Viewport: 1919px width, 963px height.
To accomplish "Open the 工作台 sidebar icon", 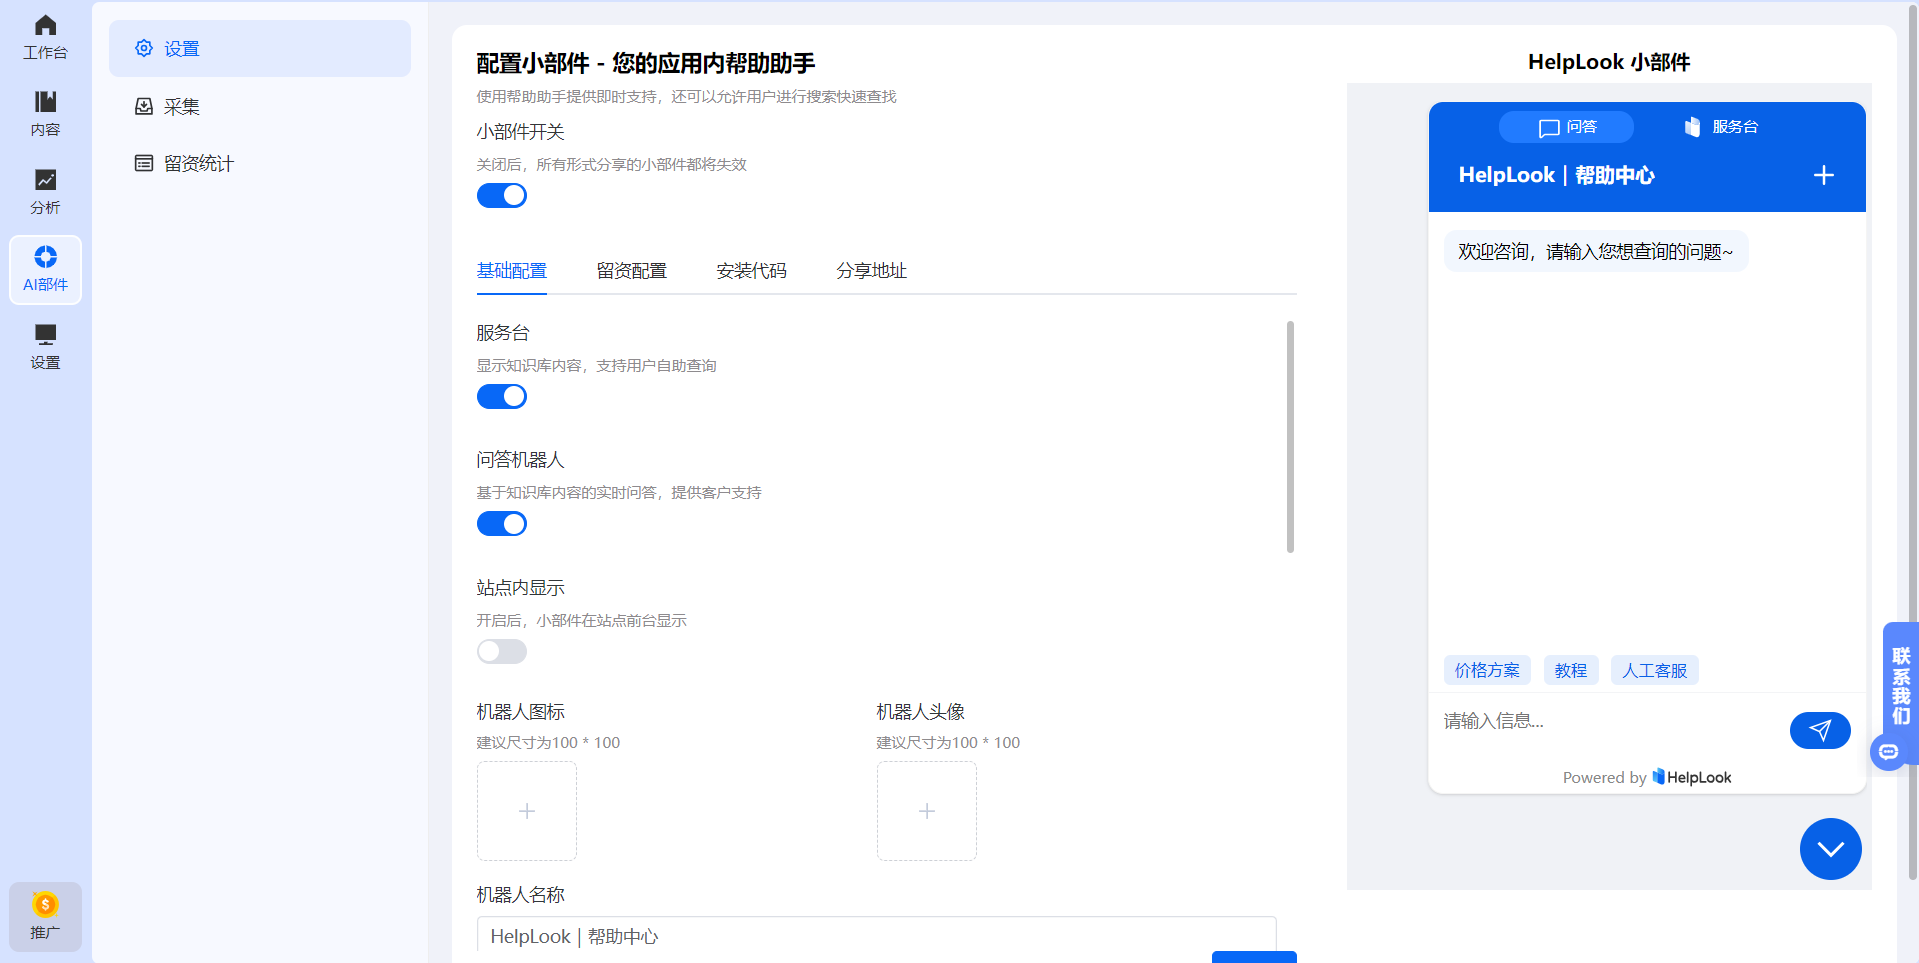I will (45, 35).
